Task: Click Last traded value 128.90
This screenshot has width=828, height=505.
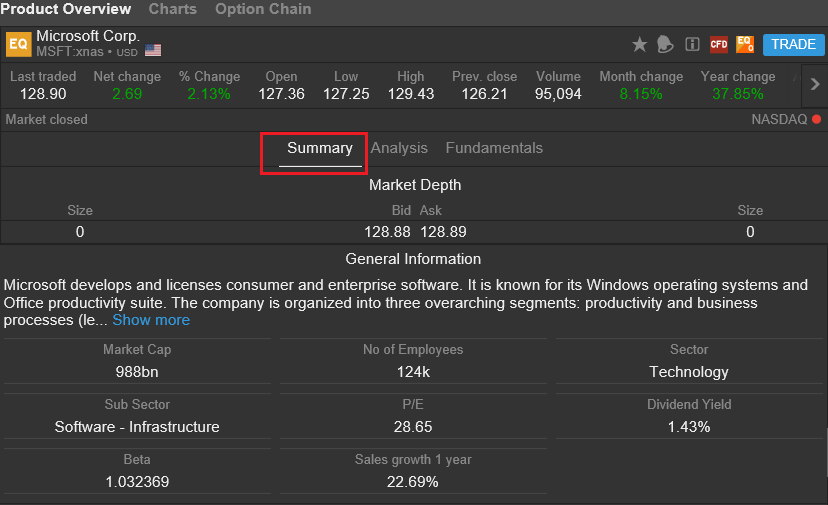Action: 43,94
